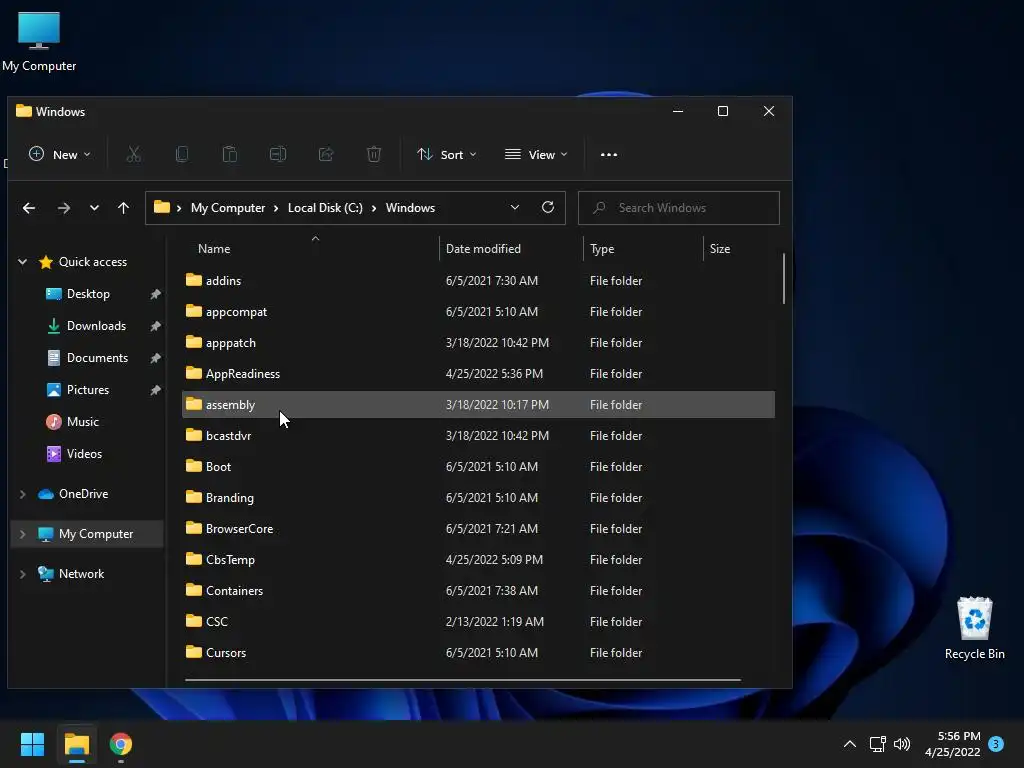Screen dimensions: 1024x768
Task: Select the Containers folder row
Action: pos(478,590)
